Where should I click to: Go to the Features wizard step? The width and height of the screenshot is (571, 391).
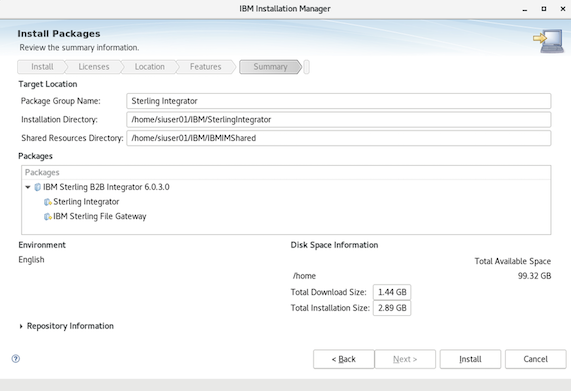click(x=205, y=67)
